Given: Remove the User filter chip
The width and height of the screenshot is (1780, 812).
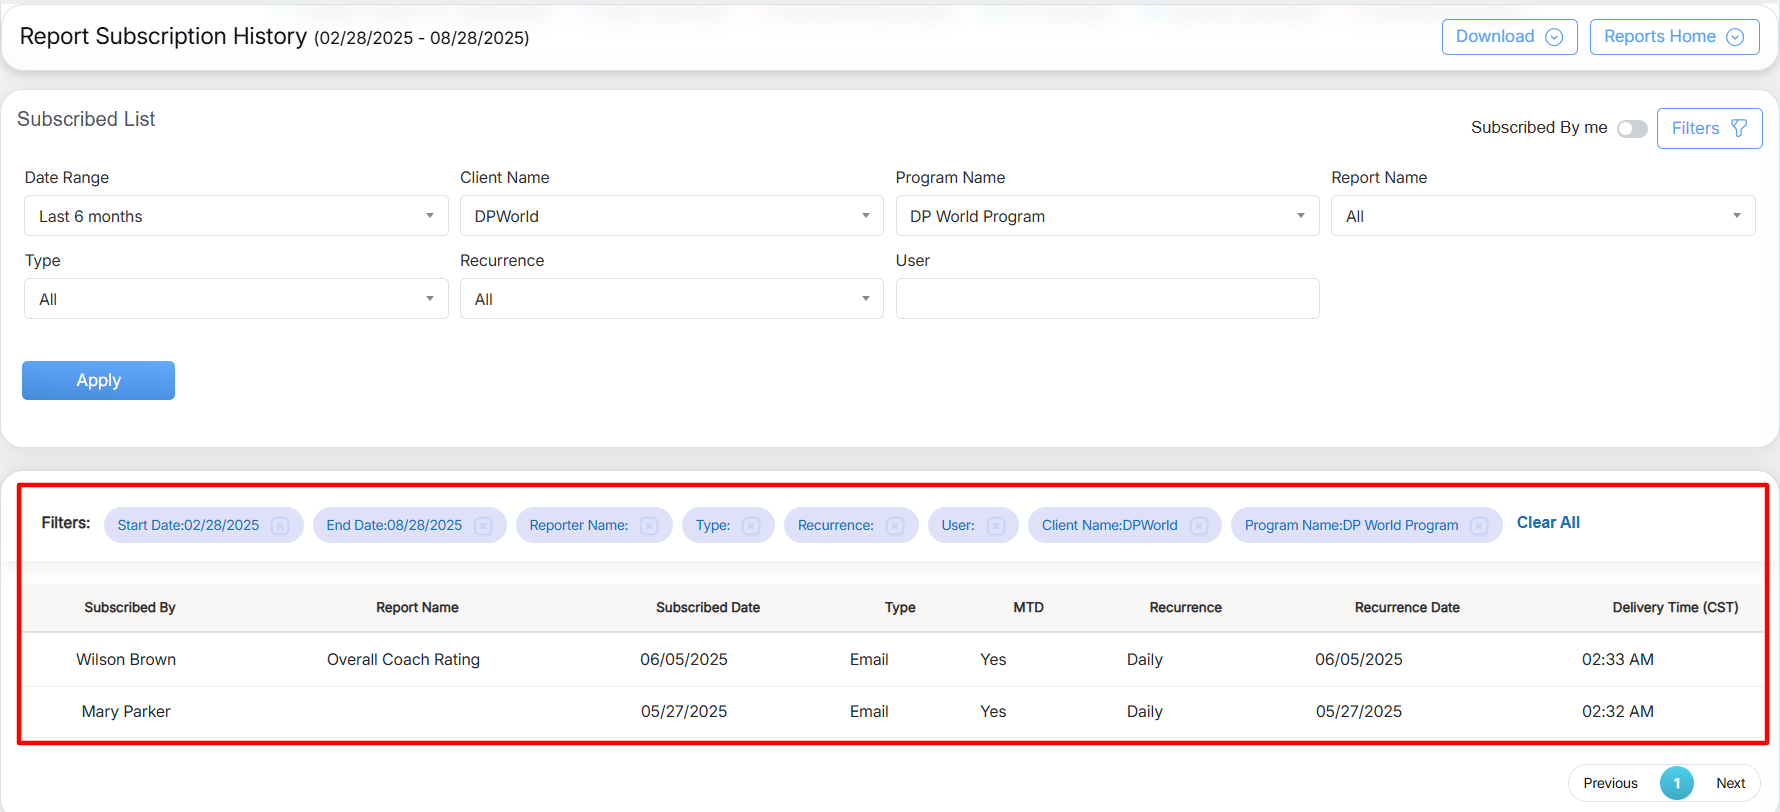Looking at the screenshot, I should [996, 526].
